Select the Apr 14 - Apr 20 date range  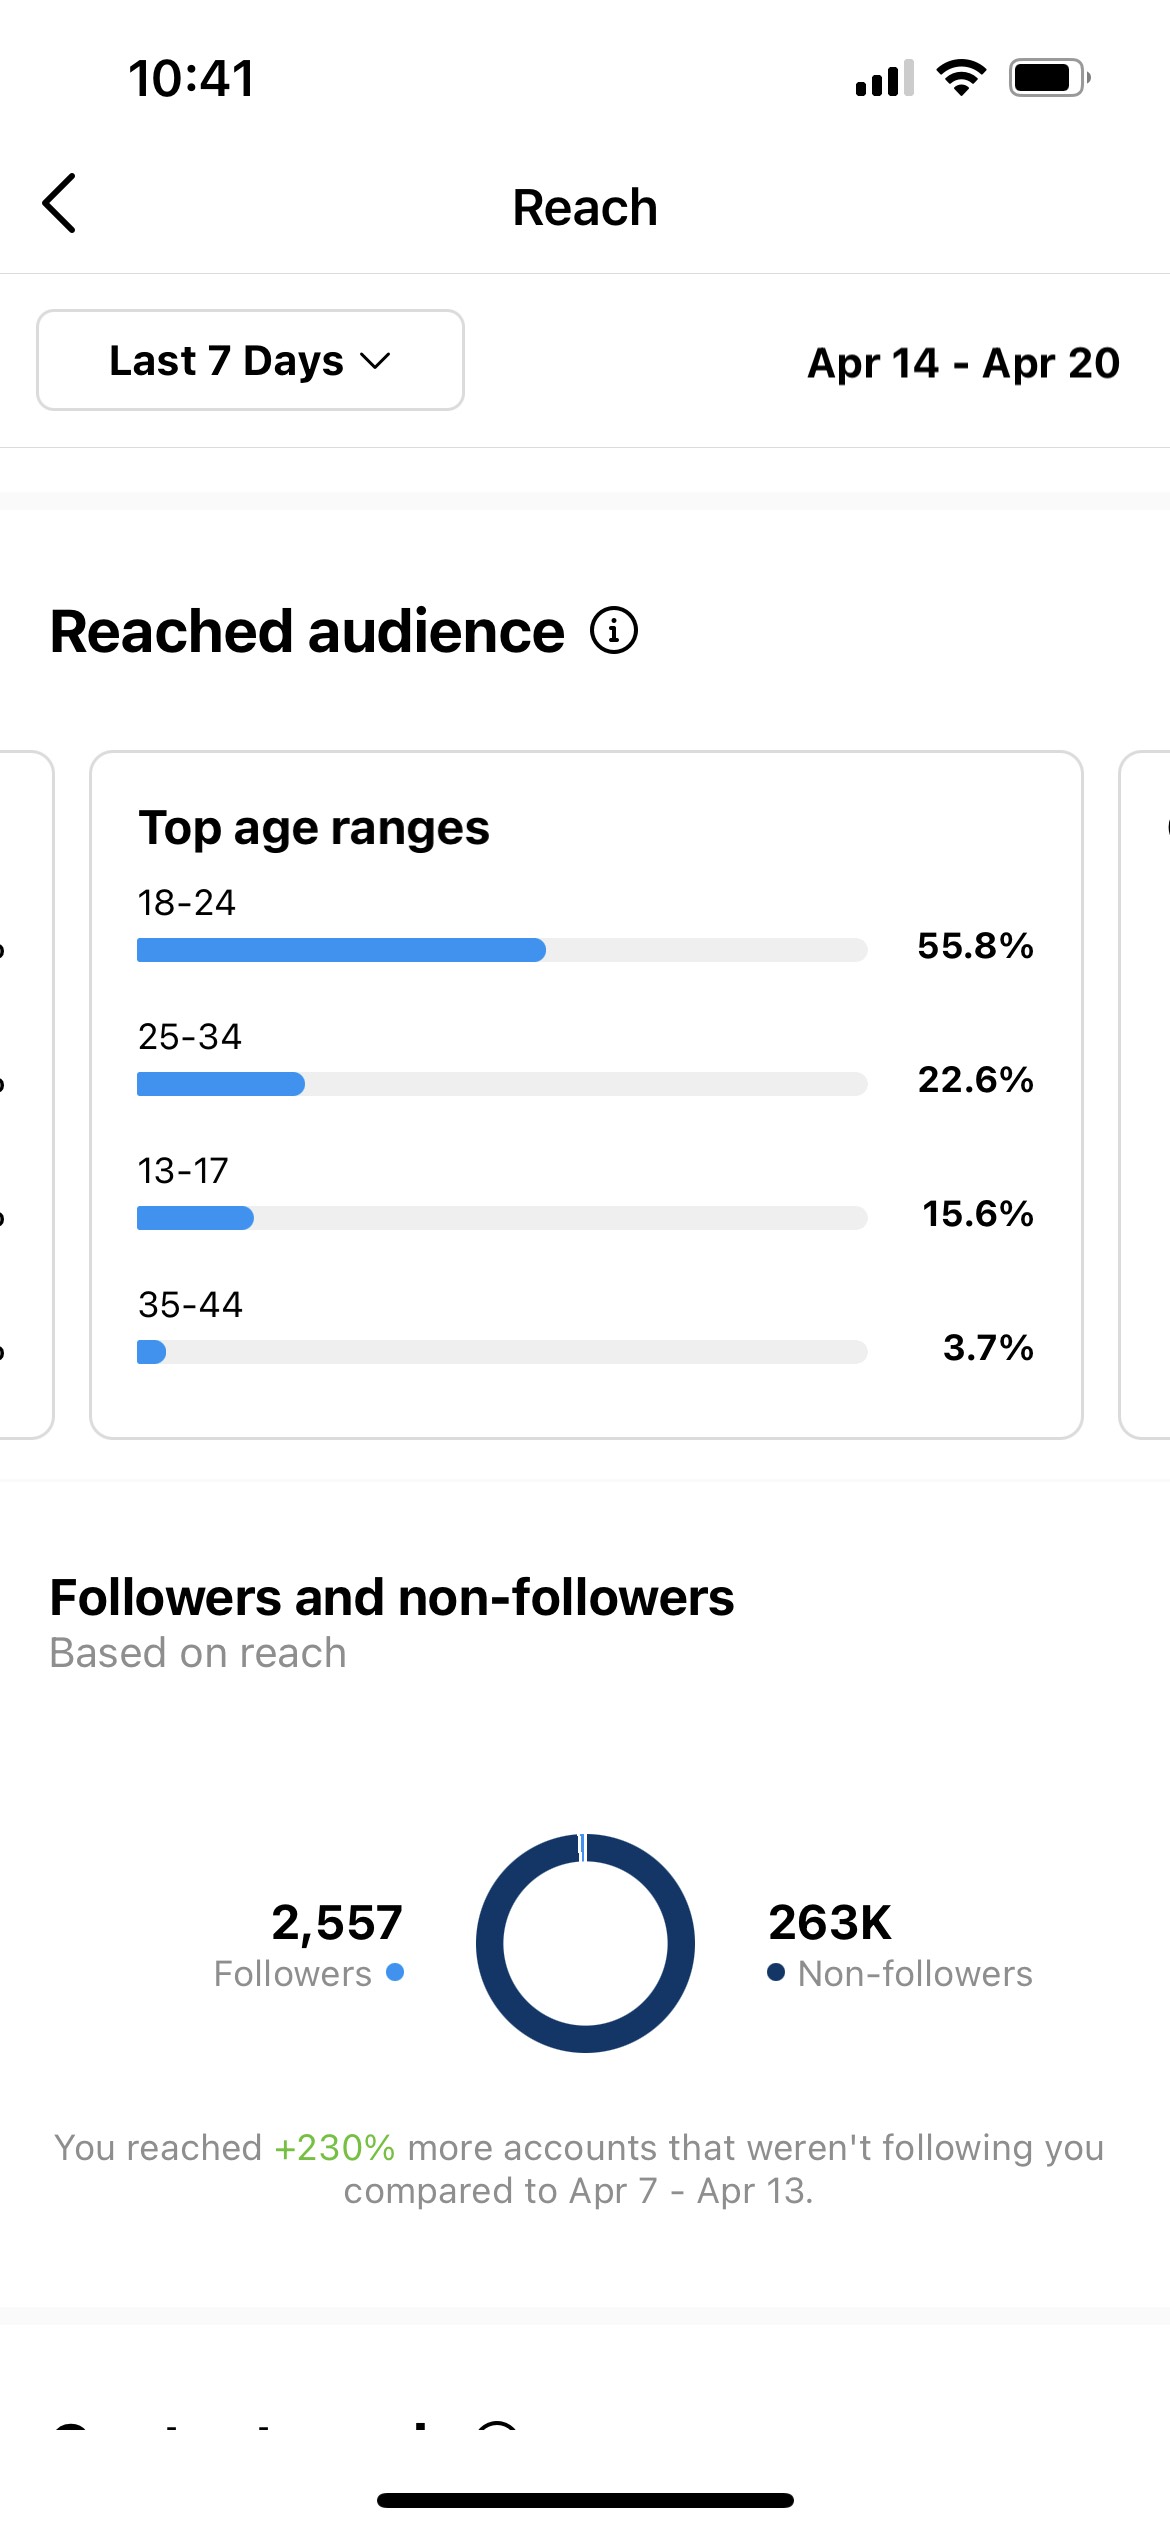[x=963, y=362]
